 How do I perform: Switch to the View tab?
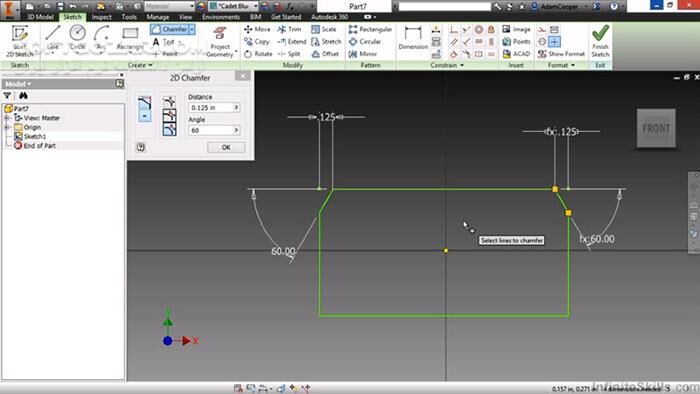coord(185,17)
